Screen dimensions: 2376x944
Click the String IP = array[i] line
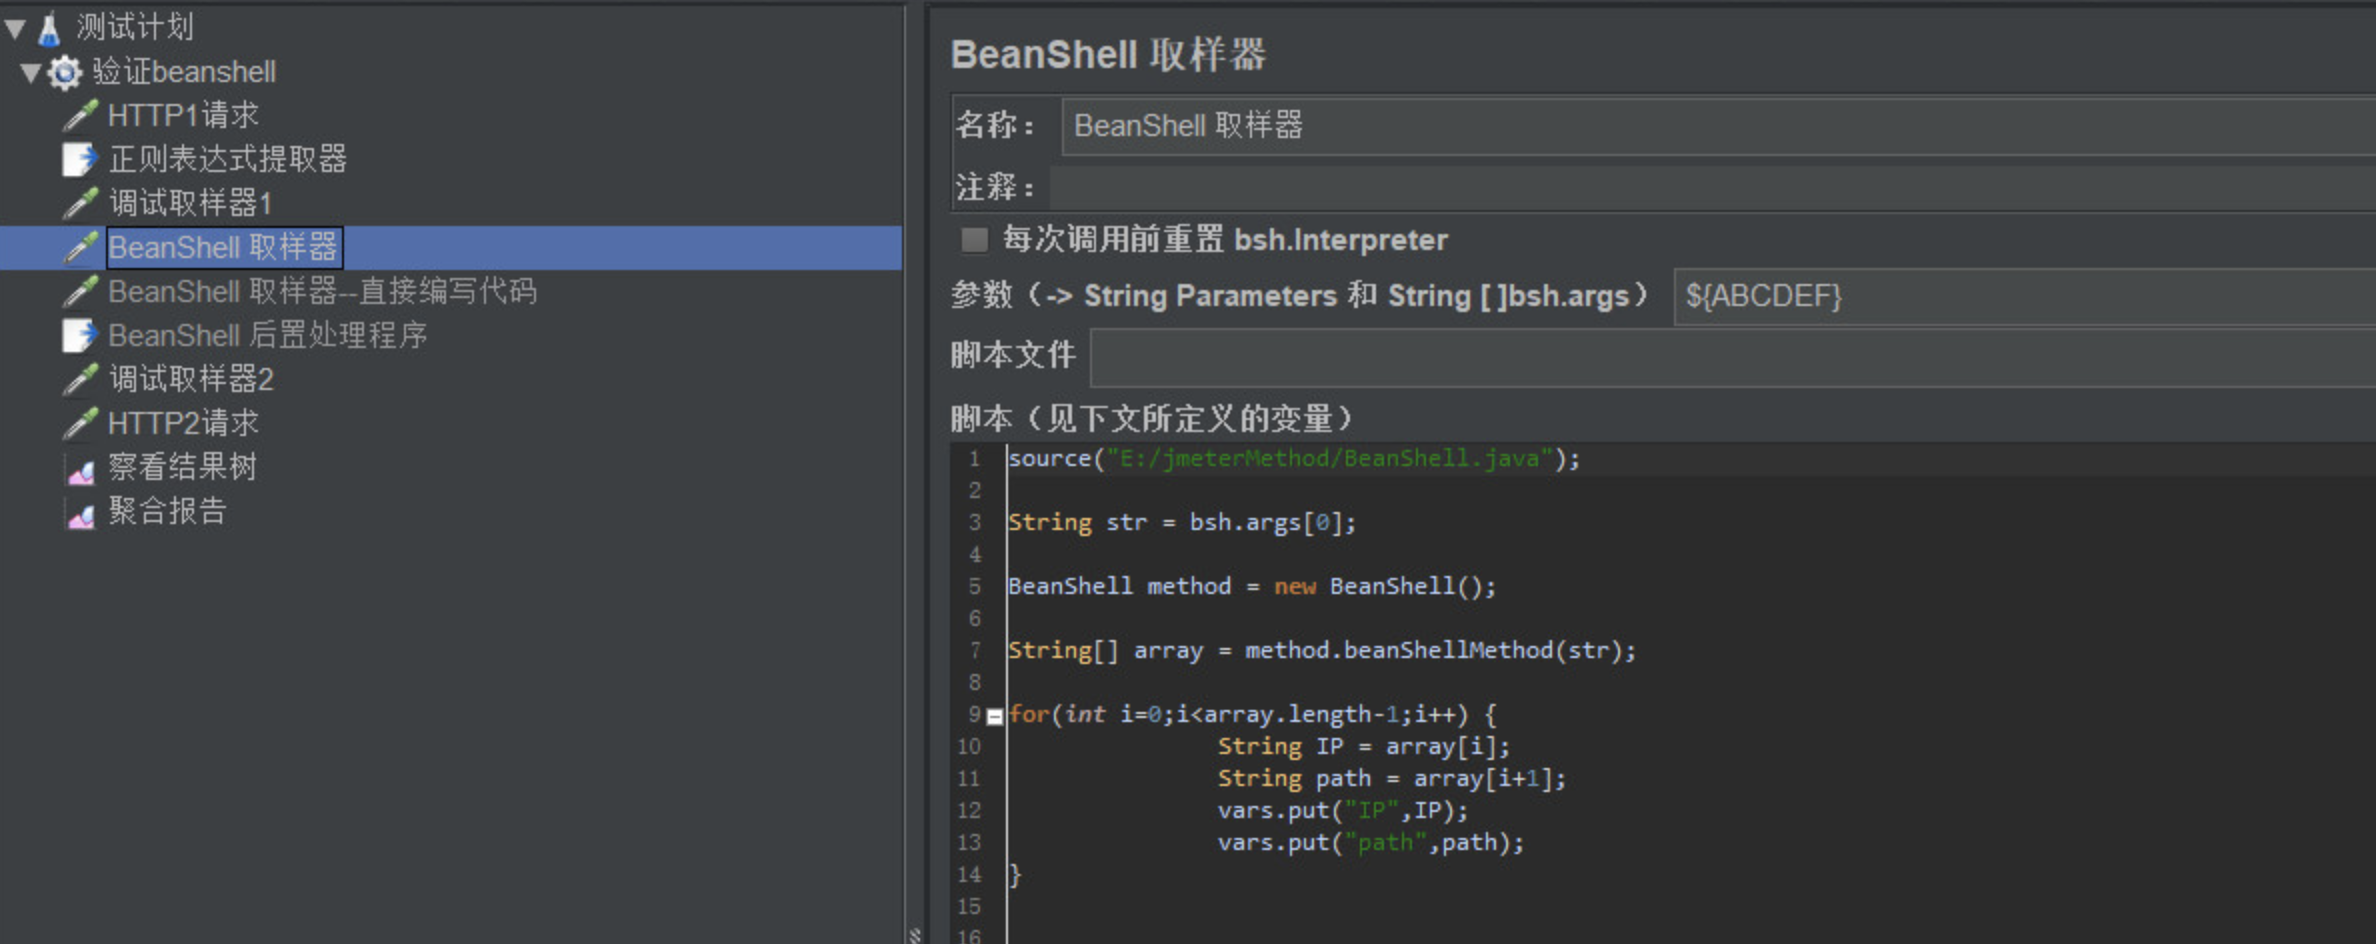(1364, 747)
